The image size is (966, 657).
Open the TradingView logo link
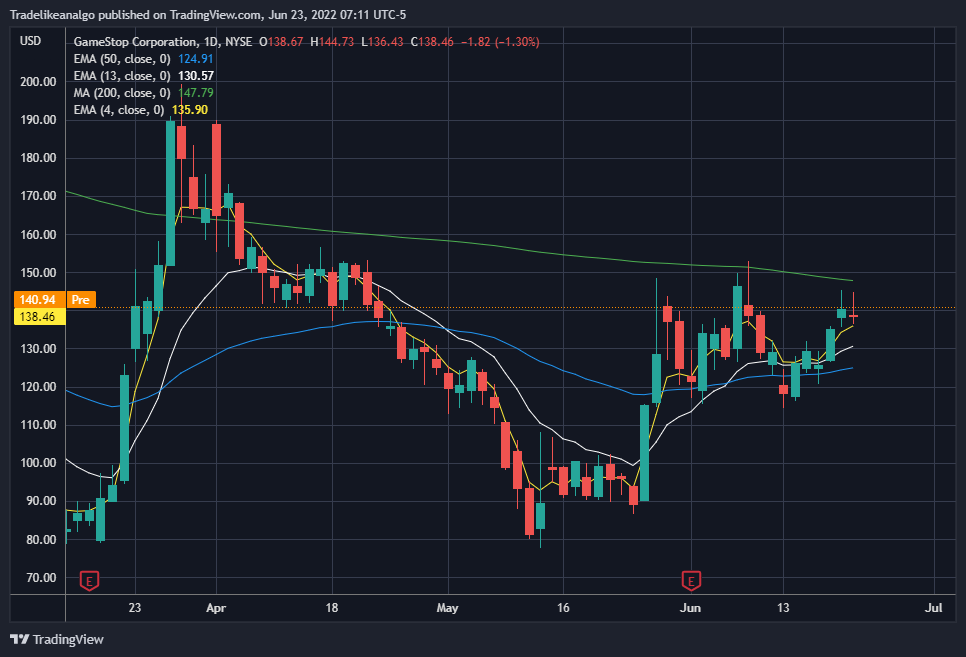[57, 639]
